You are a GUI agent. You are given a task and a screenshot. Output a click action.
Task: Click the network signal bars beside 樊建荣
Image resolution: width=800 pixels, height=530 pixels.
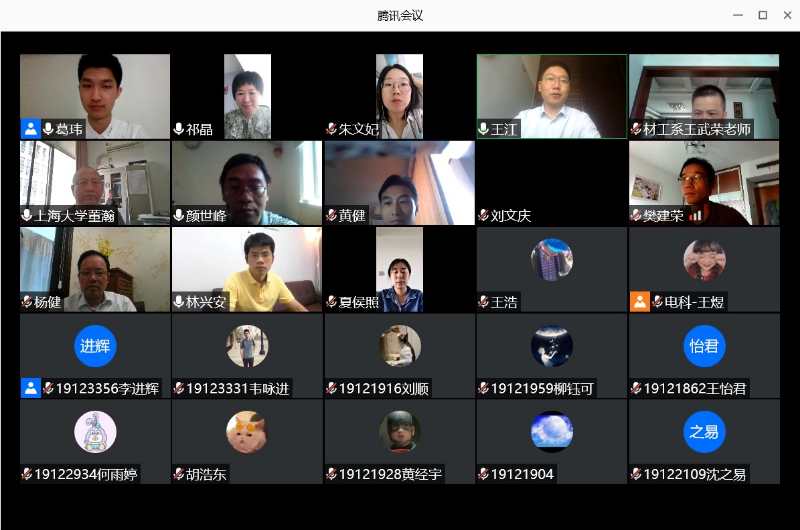[695, 215]
